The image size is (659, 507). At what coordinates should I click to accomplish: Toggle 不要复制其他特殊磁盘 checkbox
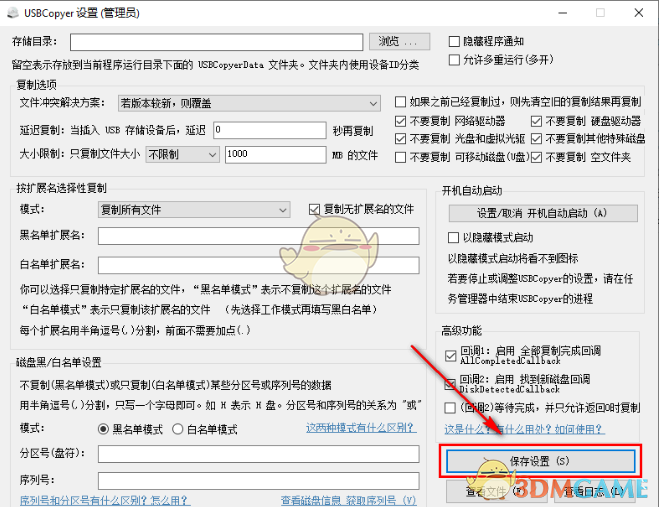536,139
